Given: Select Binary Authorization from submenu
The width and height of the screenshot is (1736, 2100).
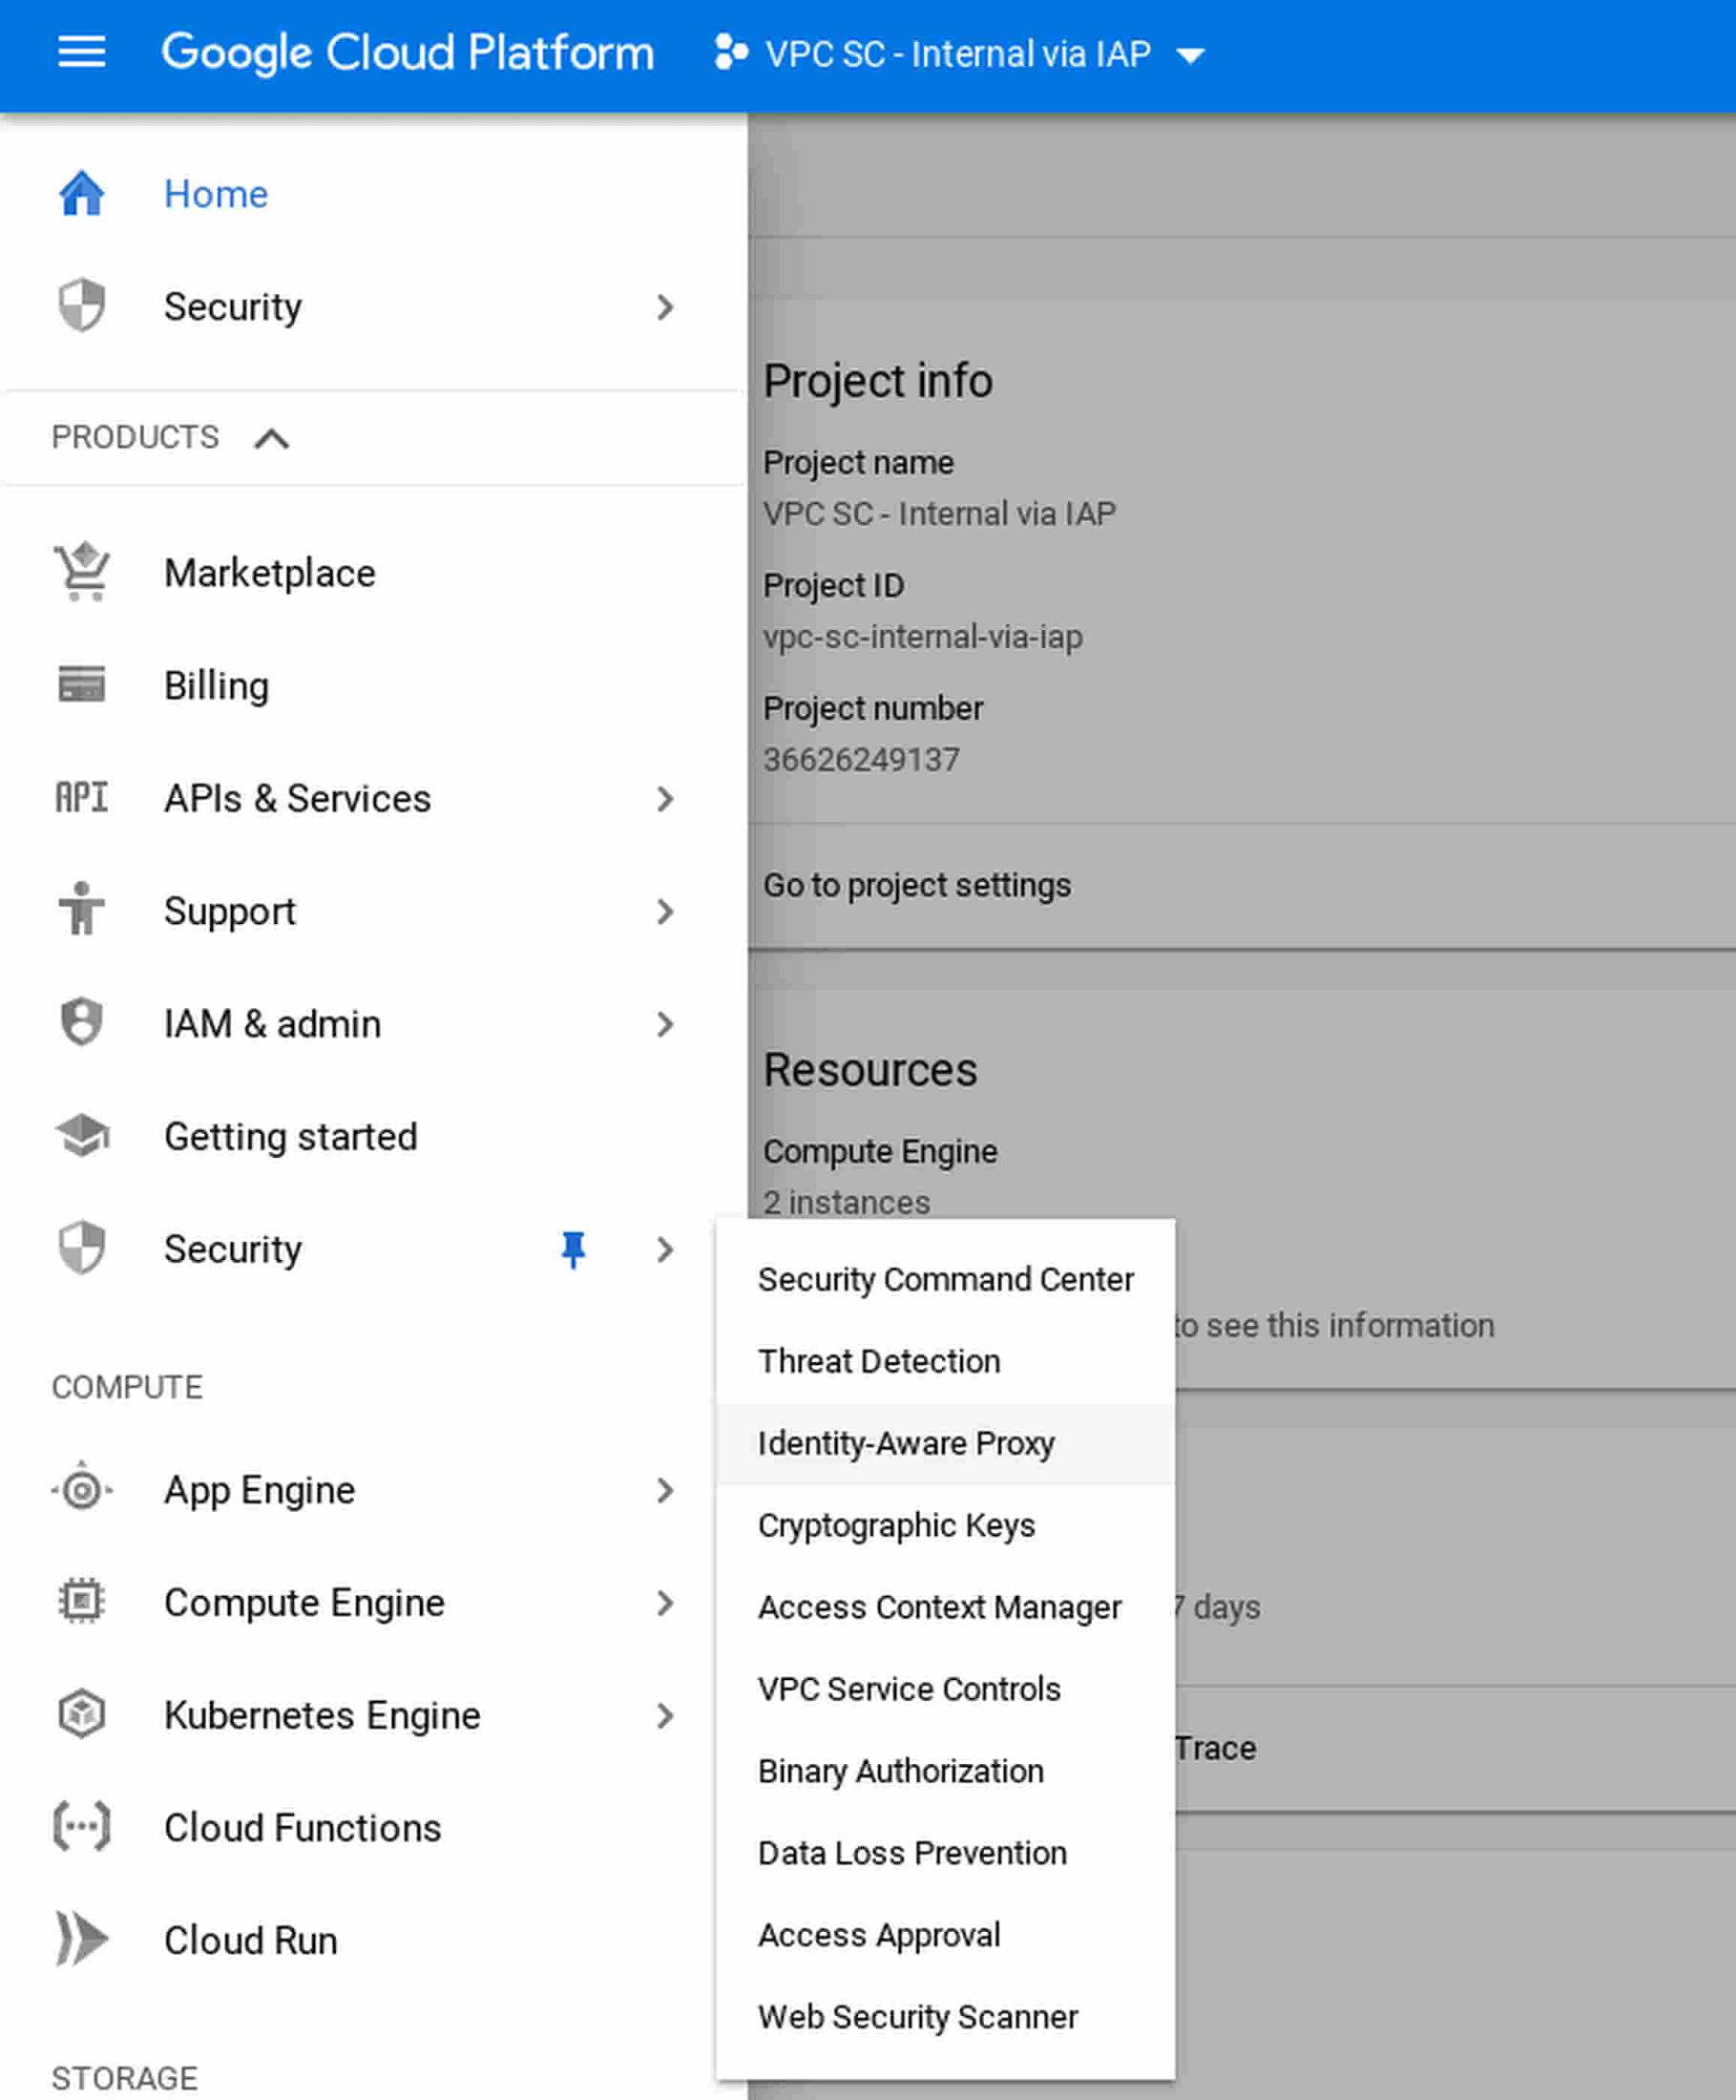Looking at the screenshot, I should [945, 1771].
